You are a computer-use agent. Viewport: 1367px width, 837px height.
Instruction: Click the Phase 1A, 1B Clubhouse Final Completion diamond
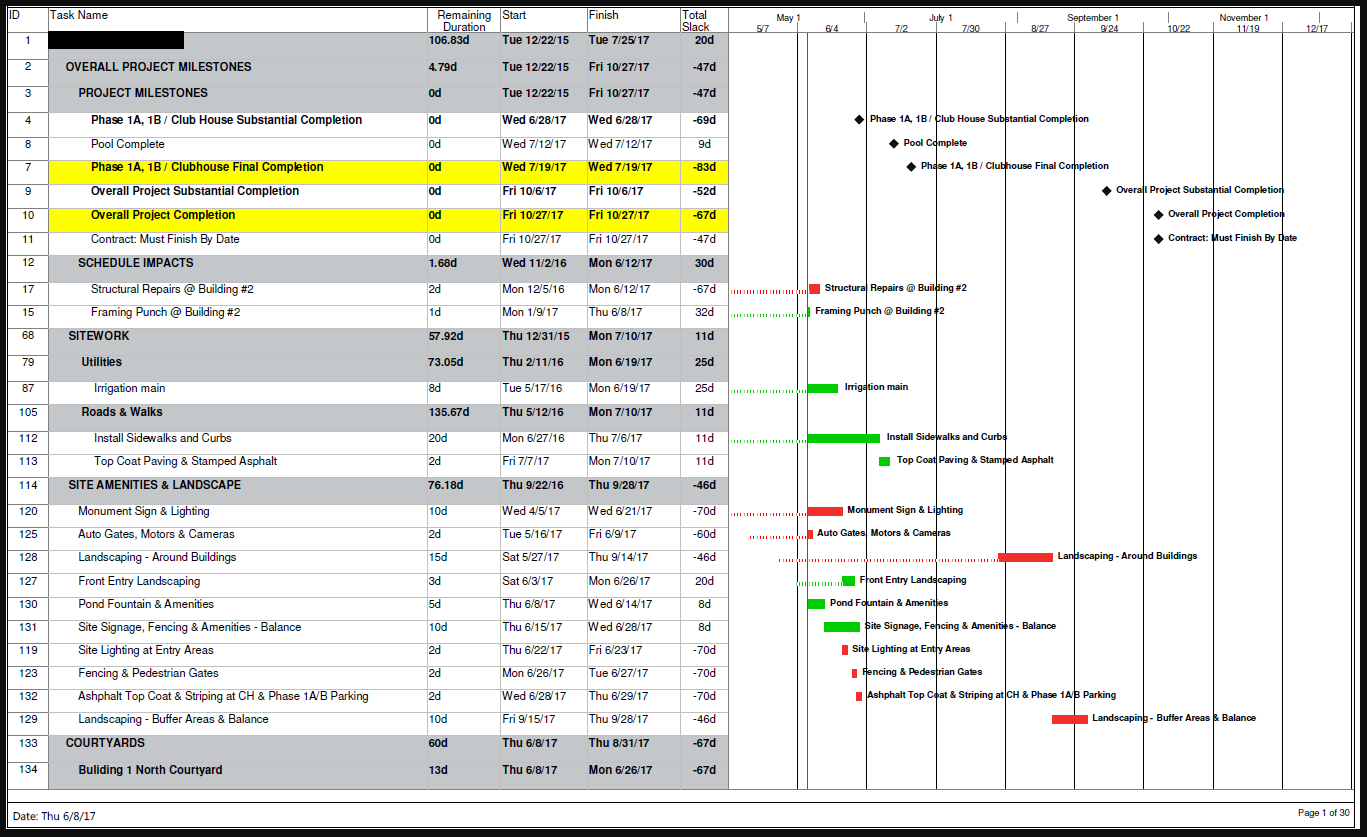909,166
